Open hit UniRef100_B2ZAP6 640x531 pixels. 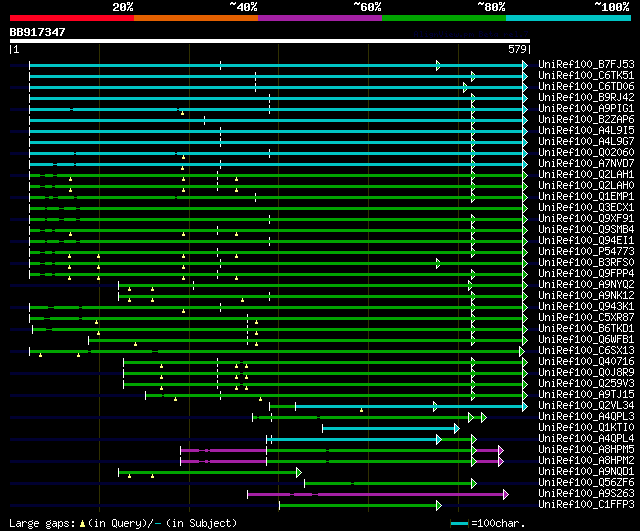586,120
